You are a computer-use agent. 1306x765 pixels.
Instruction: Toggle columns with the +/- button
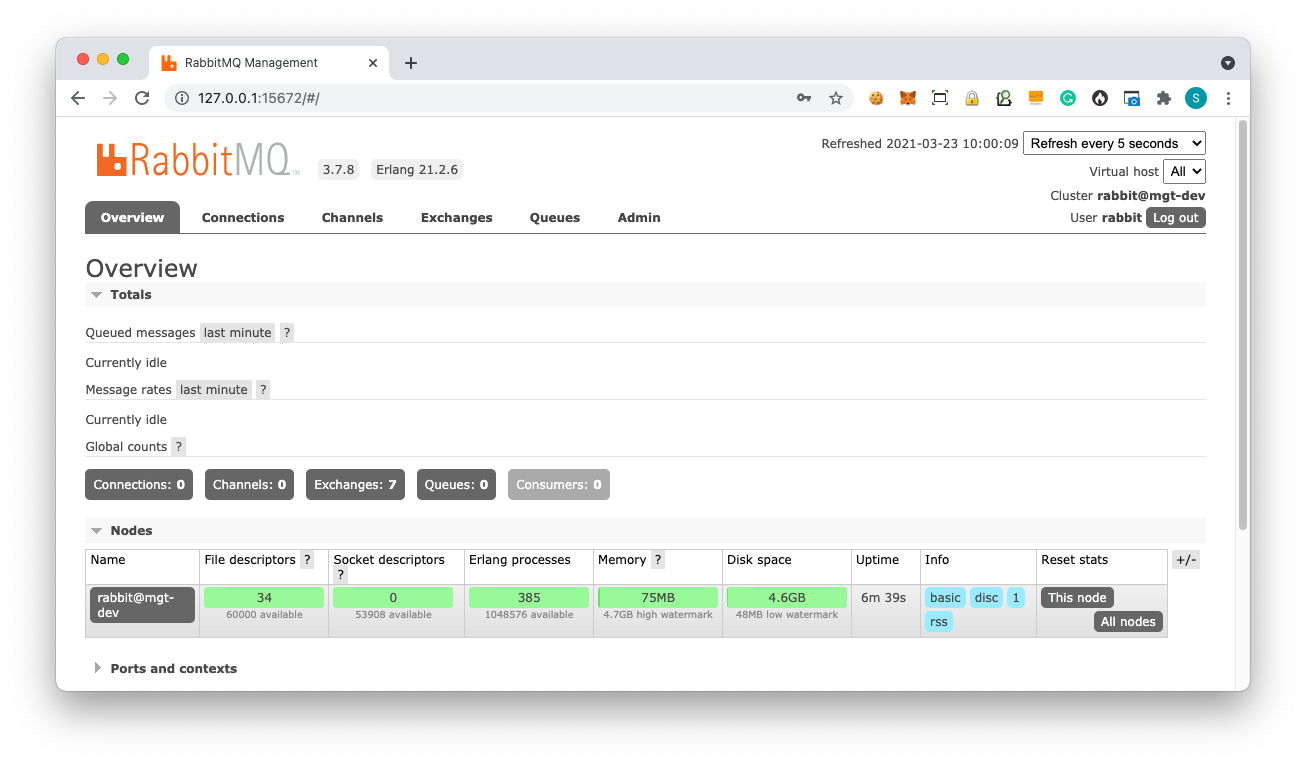1186,560
